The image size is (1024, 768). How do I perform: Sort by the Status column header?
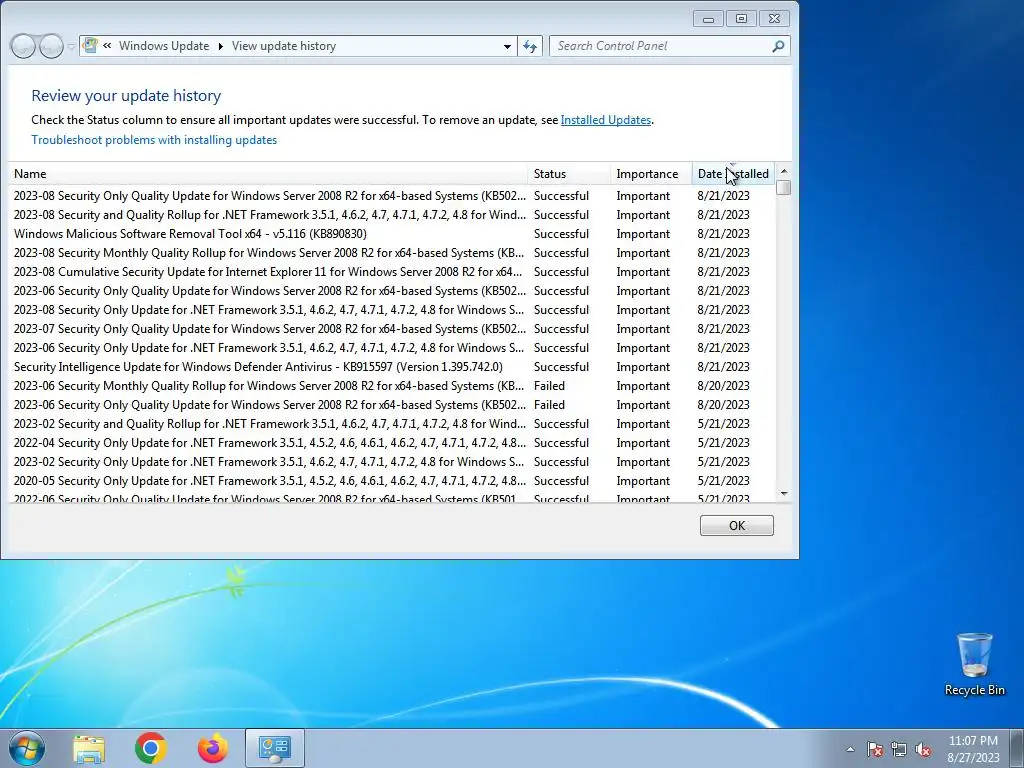[x=569, y=174]
